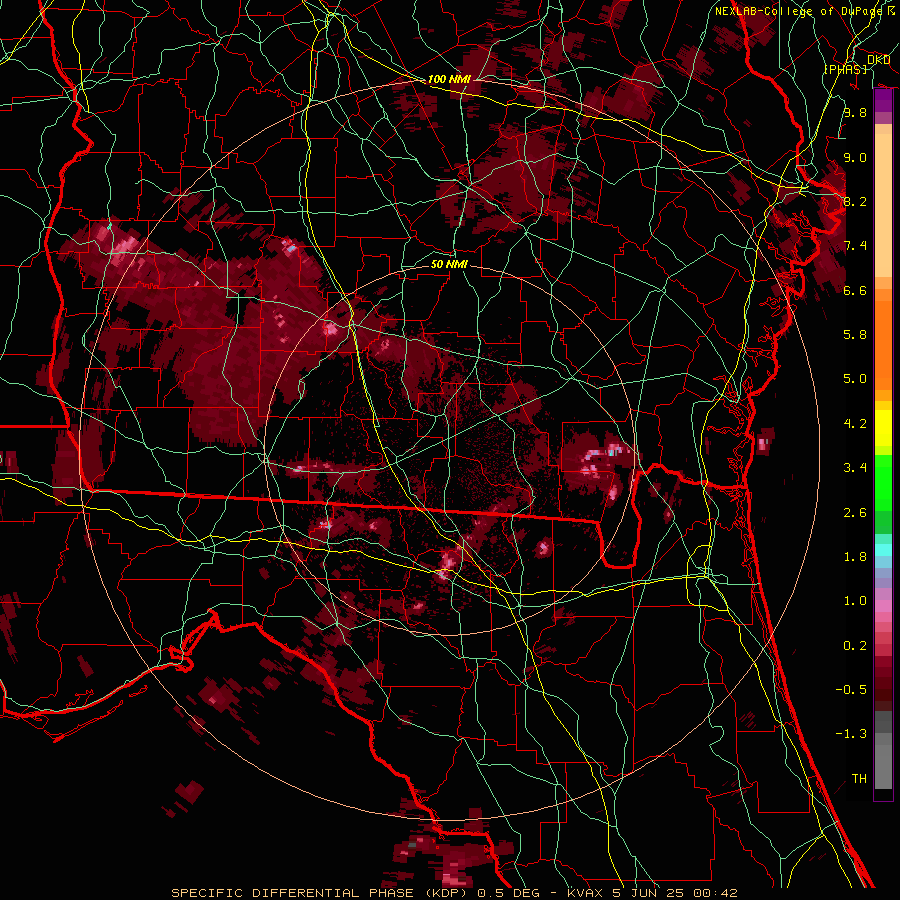This screenshot has height=900, width=900.
Task: Pick the peach segment near 8.2
Action: pos(883,207)
